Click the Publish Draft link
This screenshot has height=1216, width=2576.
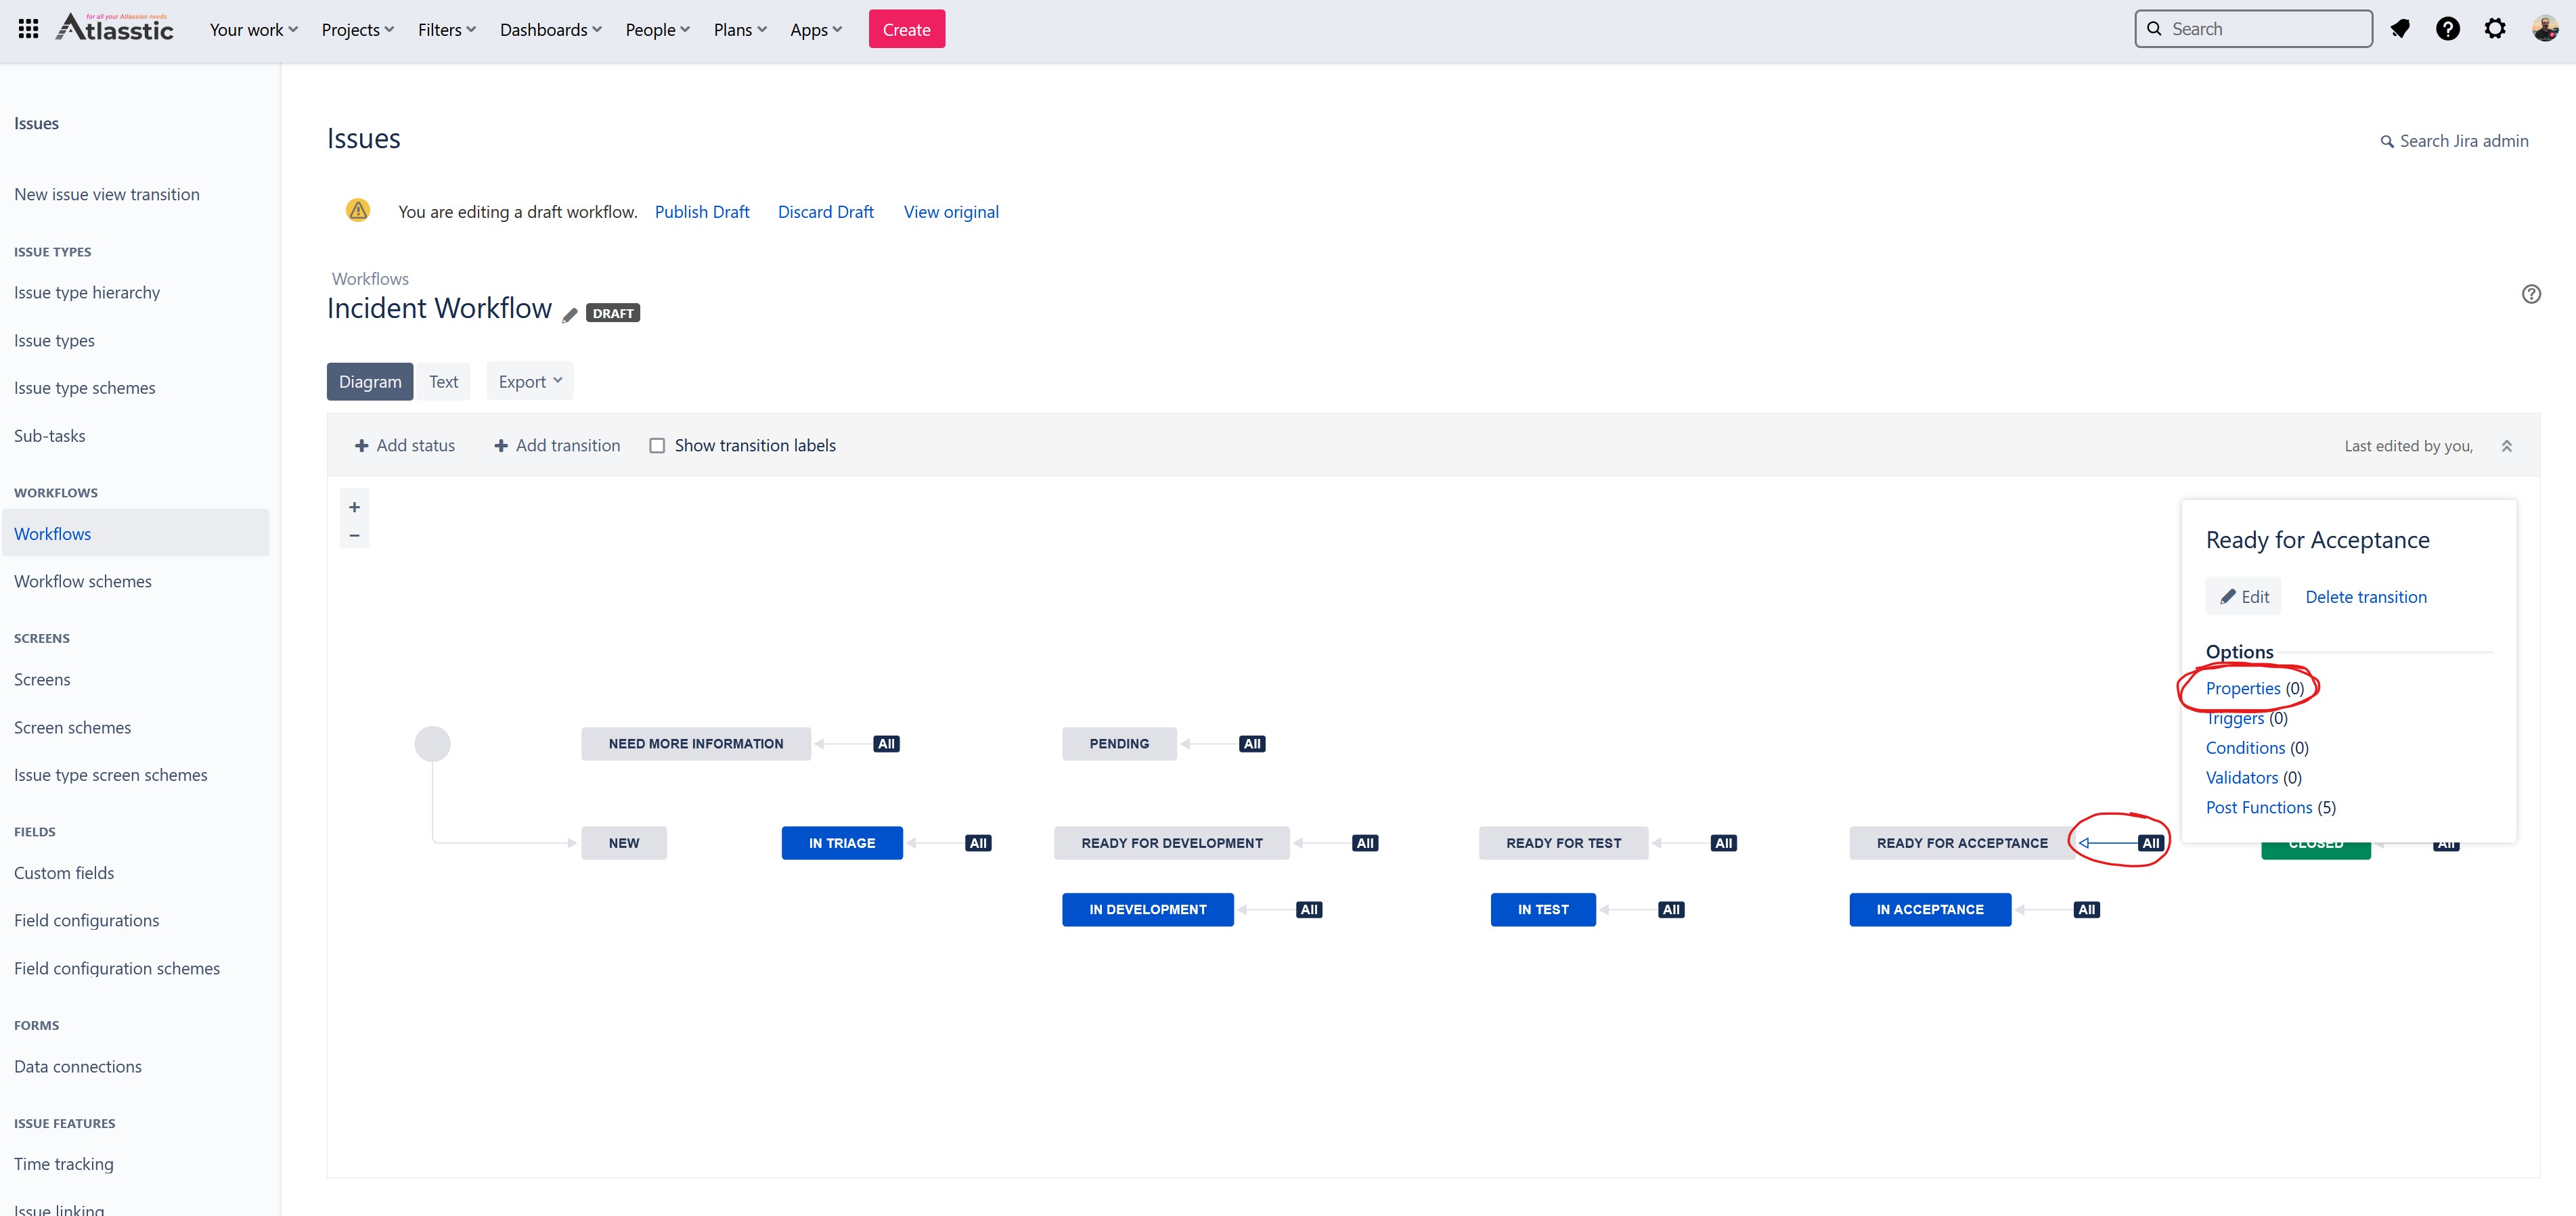pyautogui.click(x=701, y=212)
